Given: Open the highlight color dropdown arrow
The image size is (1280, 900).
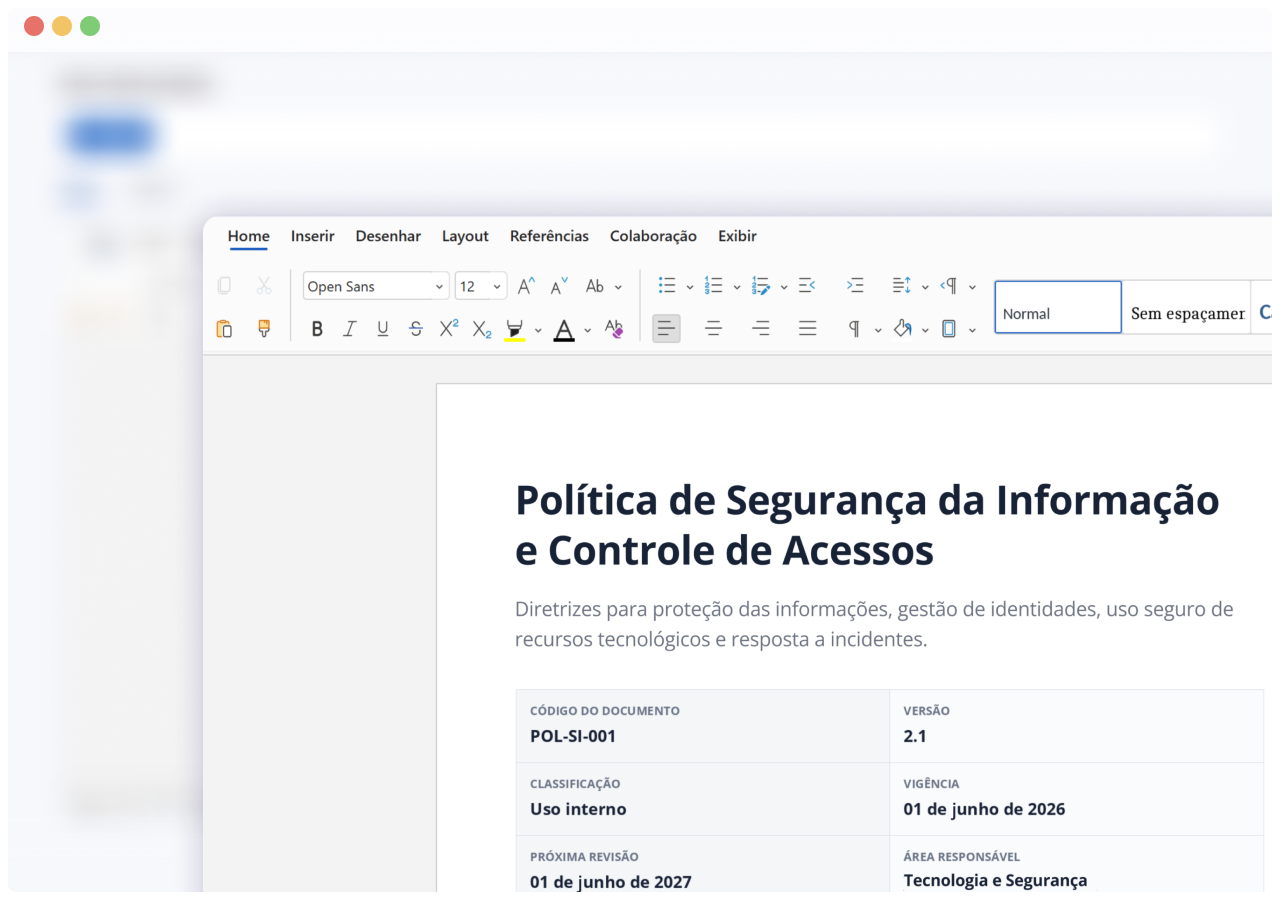Looking at the screenshot, I should tap(538, 329).
